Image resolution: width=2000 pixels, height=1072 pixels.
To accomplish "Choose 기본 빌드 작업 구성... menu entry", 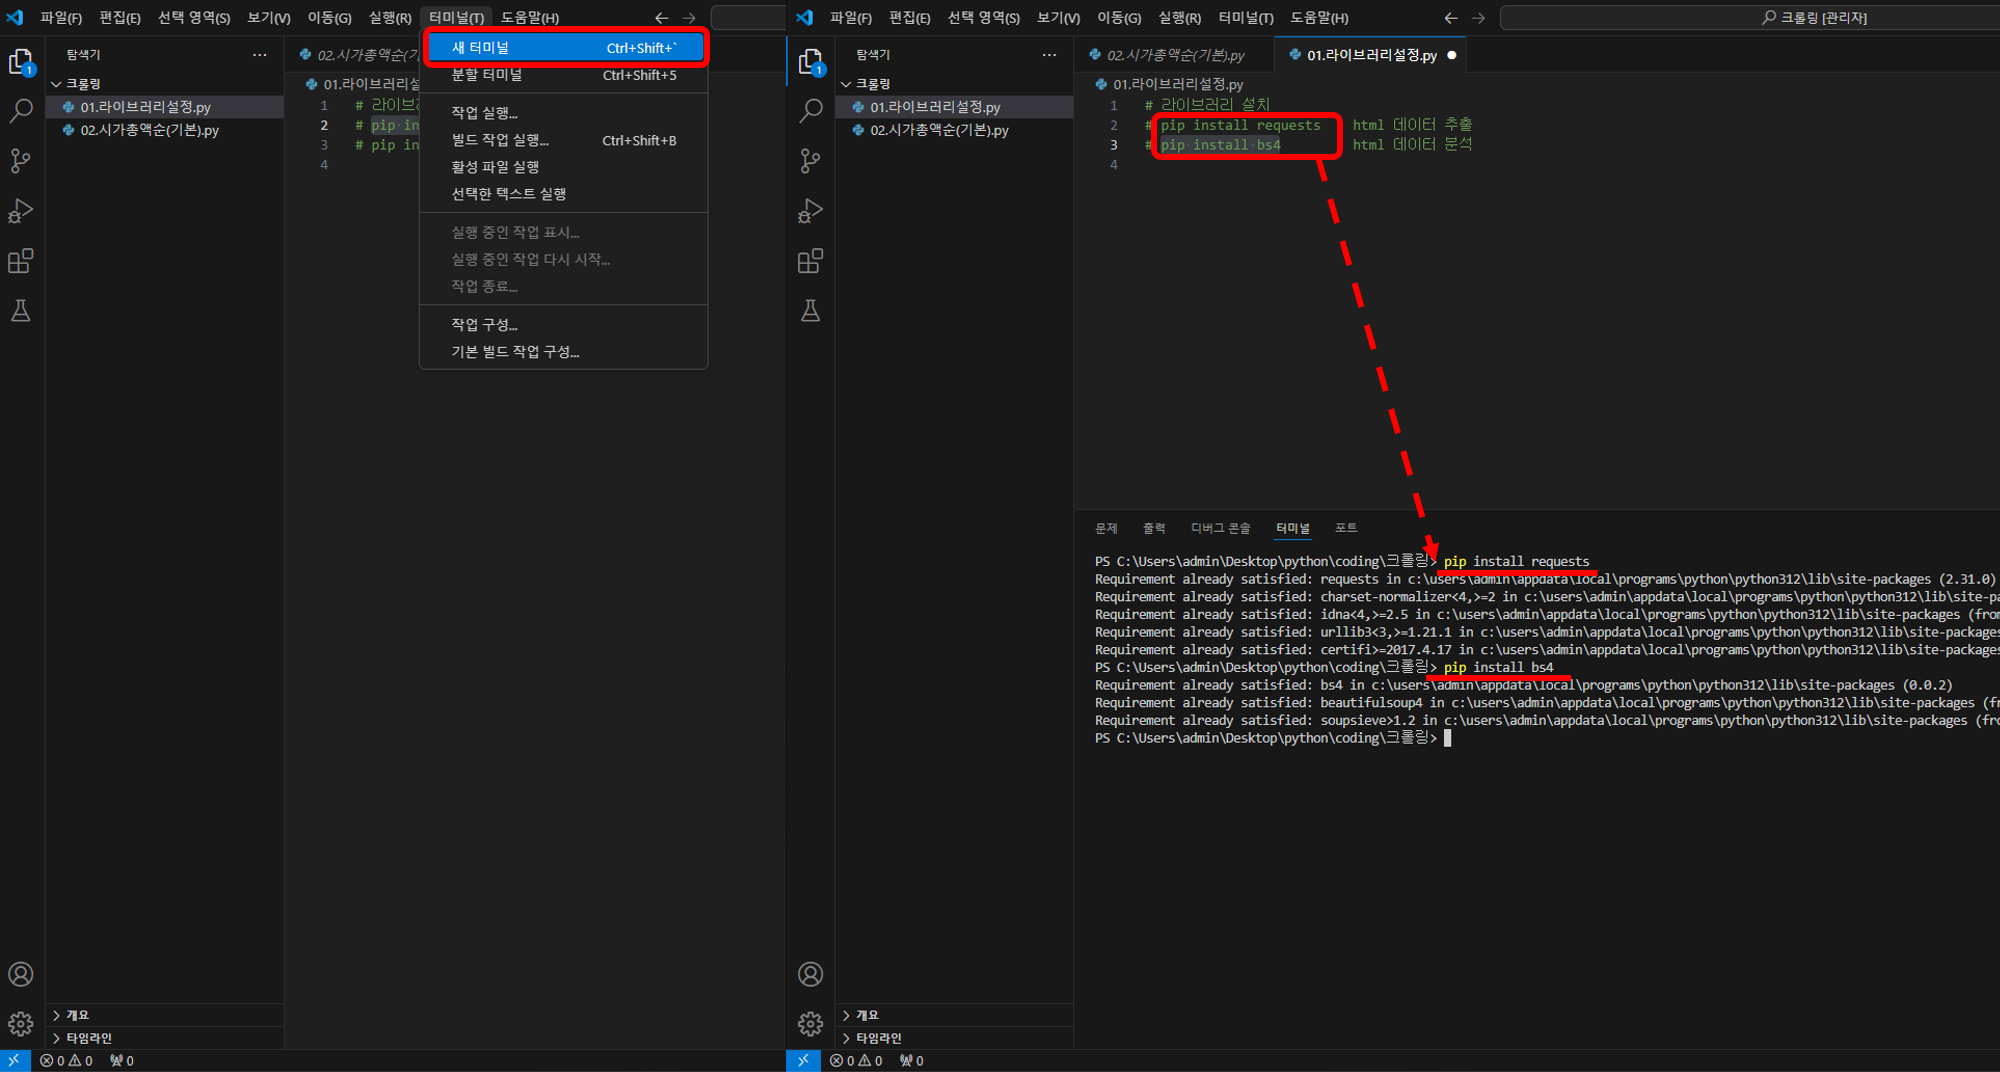I will click(x=565, y=352).
